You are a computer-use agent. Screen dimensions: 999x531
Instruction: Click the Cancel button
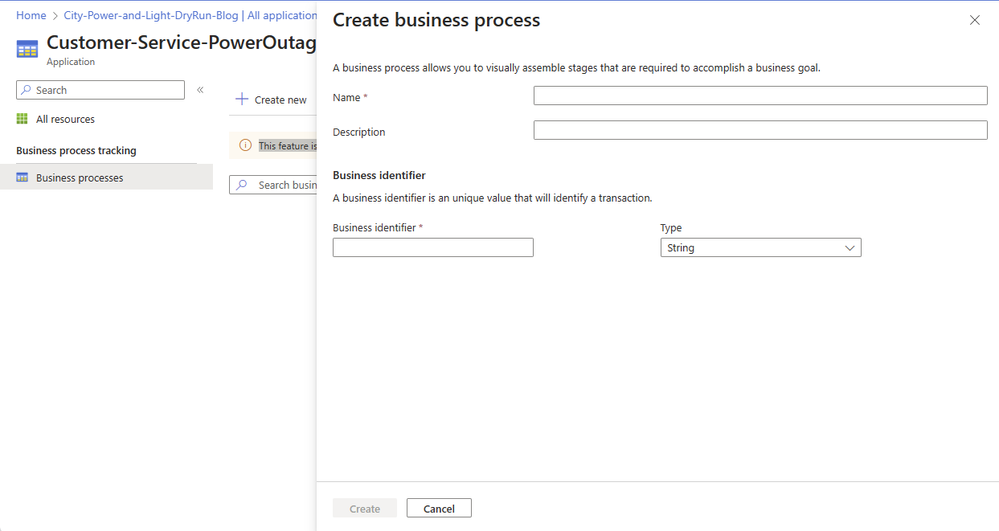pyautogui.click(x=439, y=508)
